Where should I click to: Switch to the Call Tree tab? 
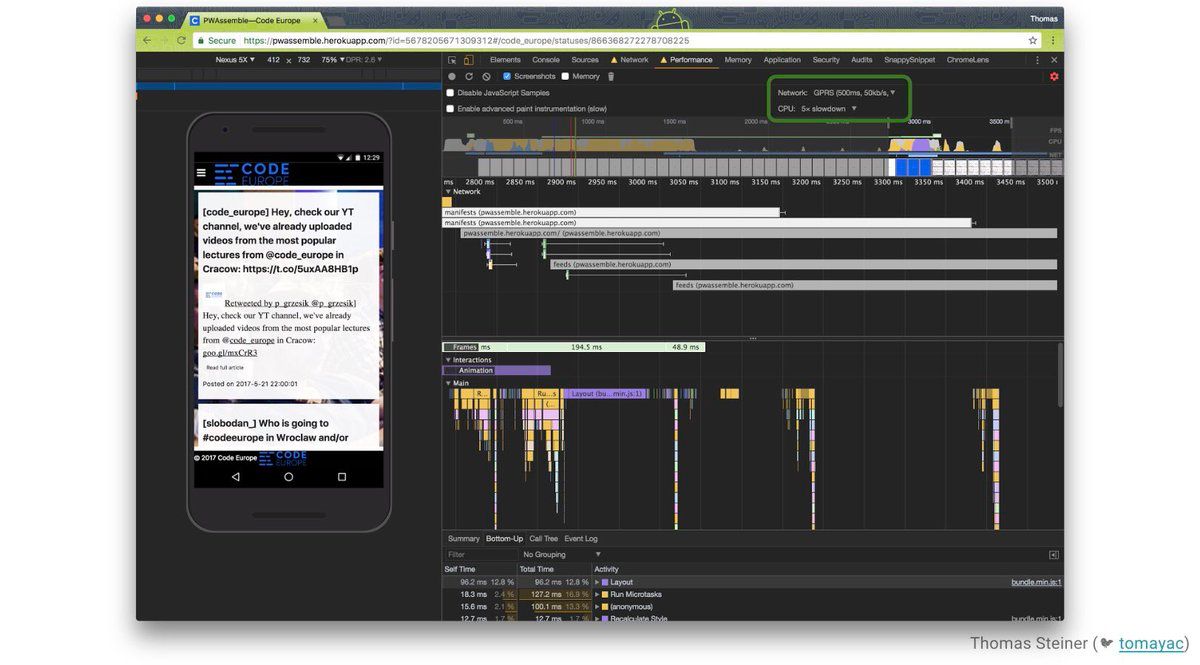tap(543, 539)
